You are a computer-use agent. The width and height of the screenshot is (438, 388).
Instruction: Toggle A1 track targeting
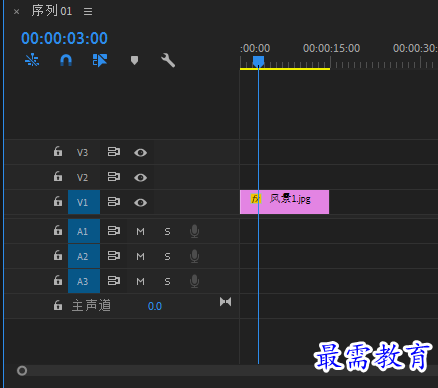[x=84, y=231]
